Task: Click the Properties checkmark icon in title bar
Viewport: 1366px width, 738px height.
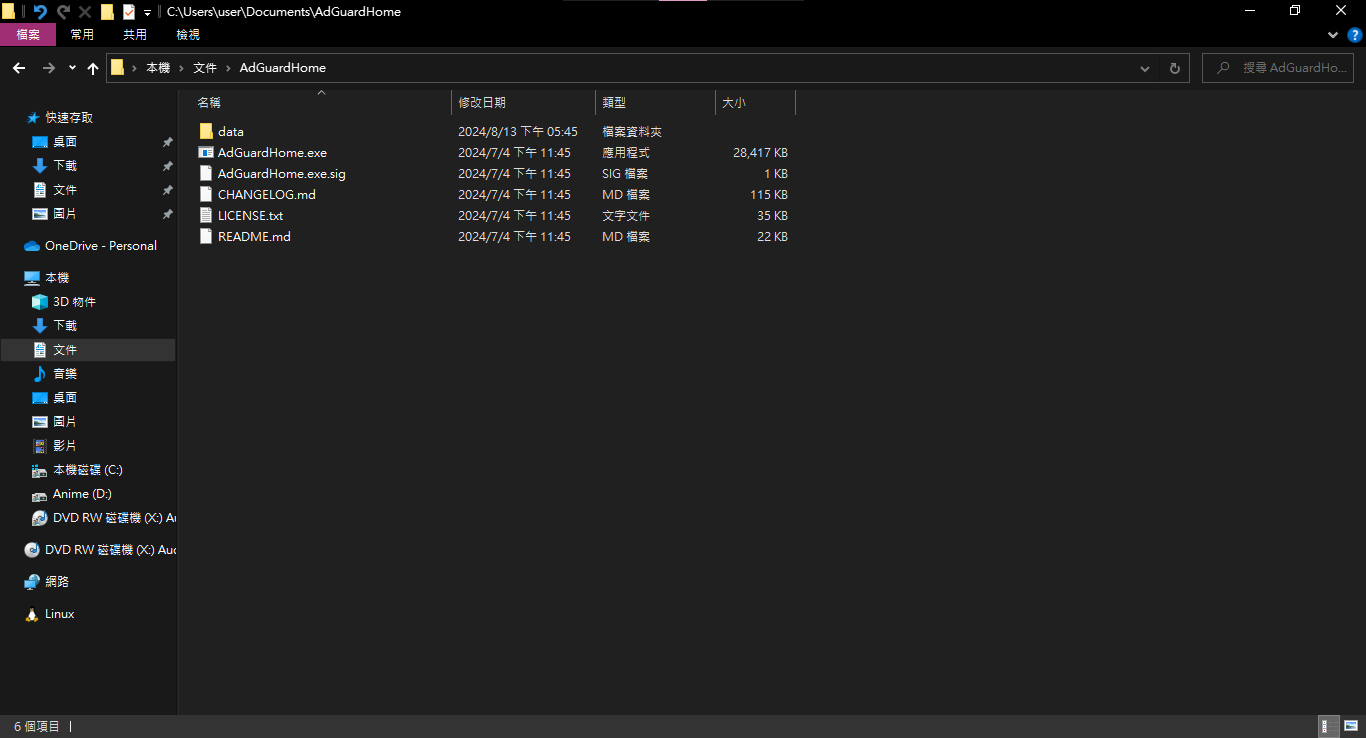Action: [129, 12]
